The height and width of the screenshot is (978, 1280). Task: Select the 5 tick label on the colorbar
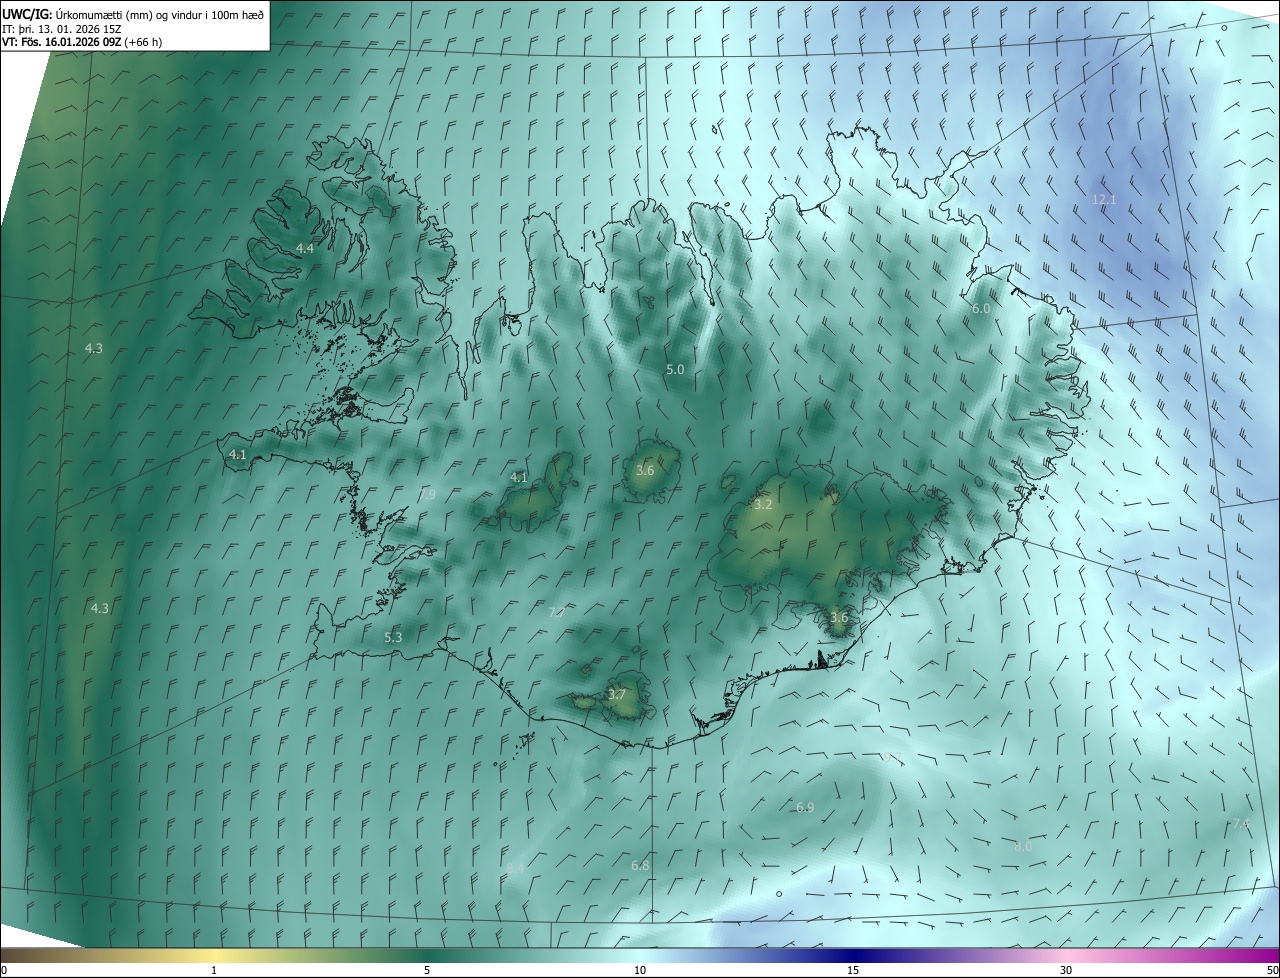tap(427, 970)
